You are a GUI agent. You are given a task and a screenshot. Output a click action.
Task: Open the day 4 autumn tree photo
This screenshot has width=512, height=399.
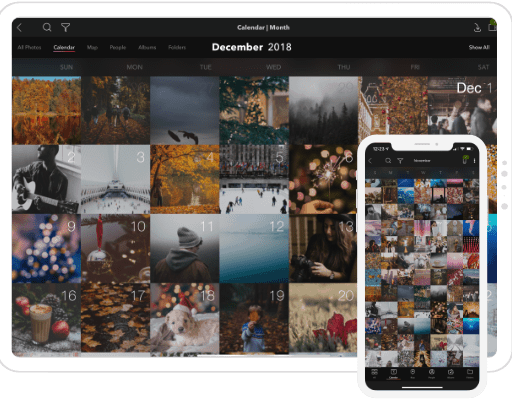tap(185, 179)
